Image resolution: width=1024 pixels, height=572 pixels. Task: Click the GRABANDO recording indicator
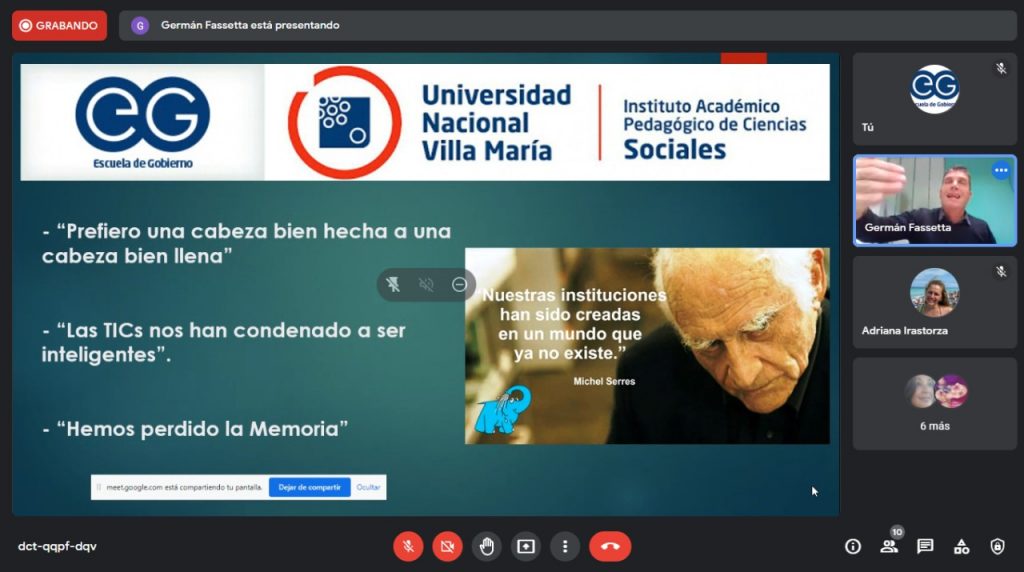(x=59, y=25)
